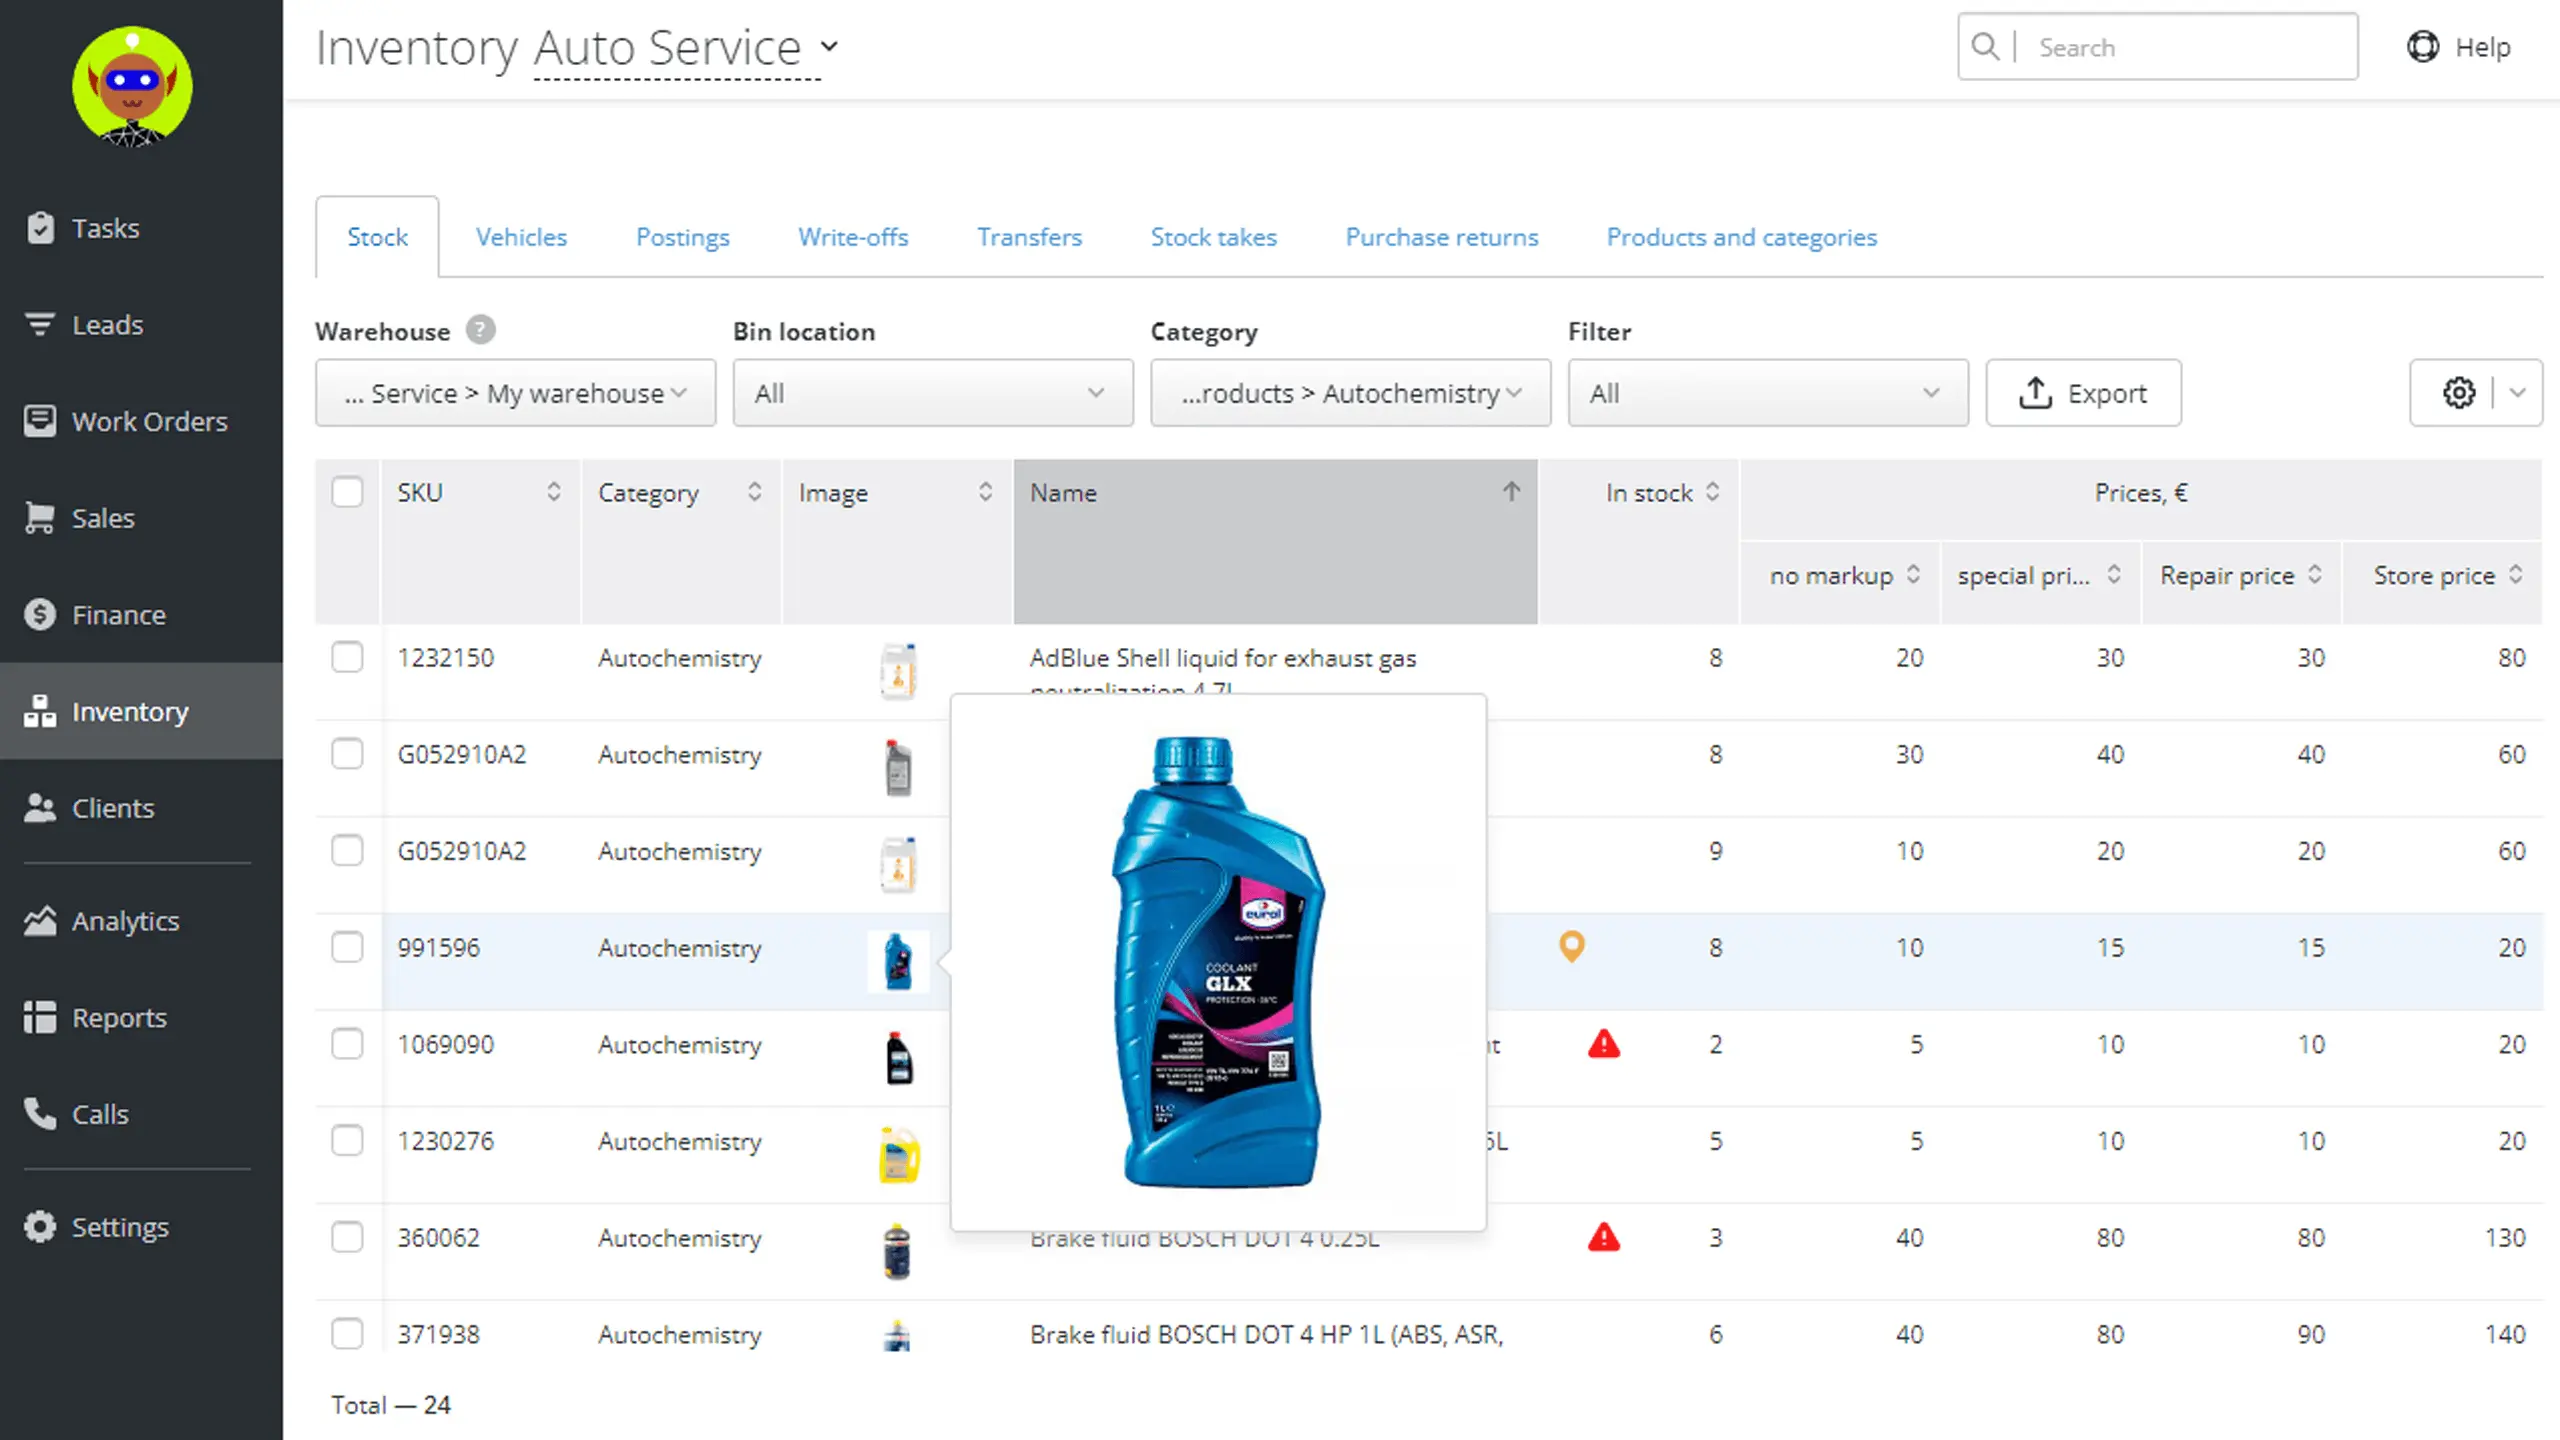Click red warning icon for SKU 1069090
This screenshot has height=1440, width=2560.
1603,1044
